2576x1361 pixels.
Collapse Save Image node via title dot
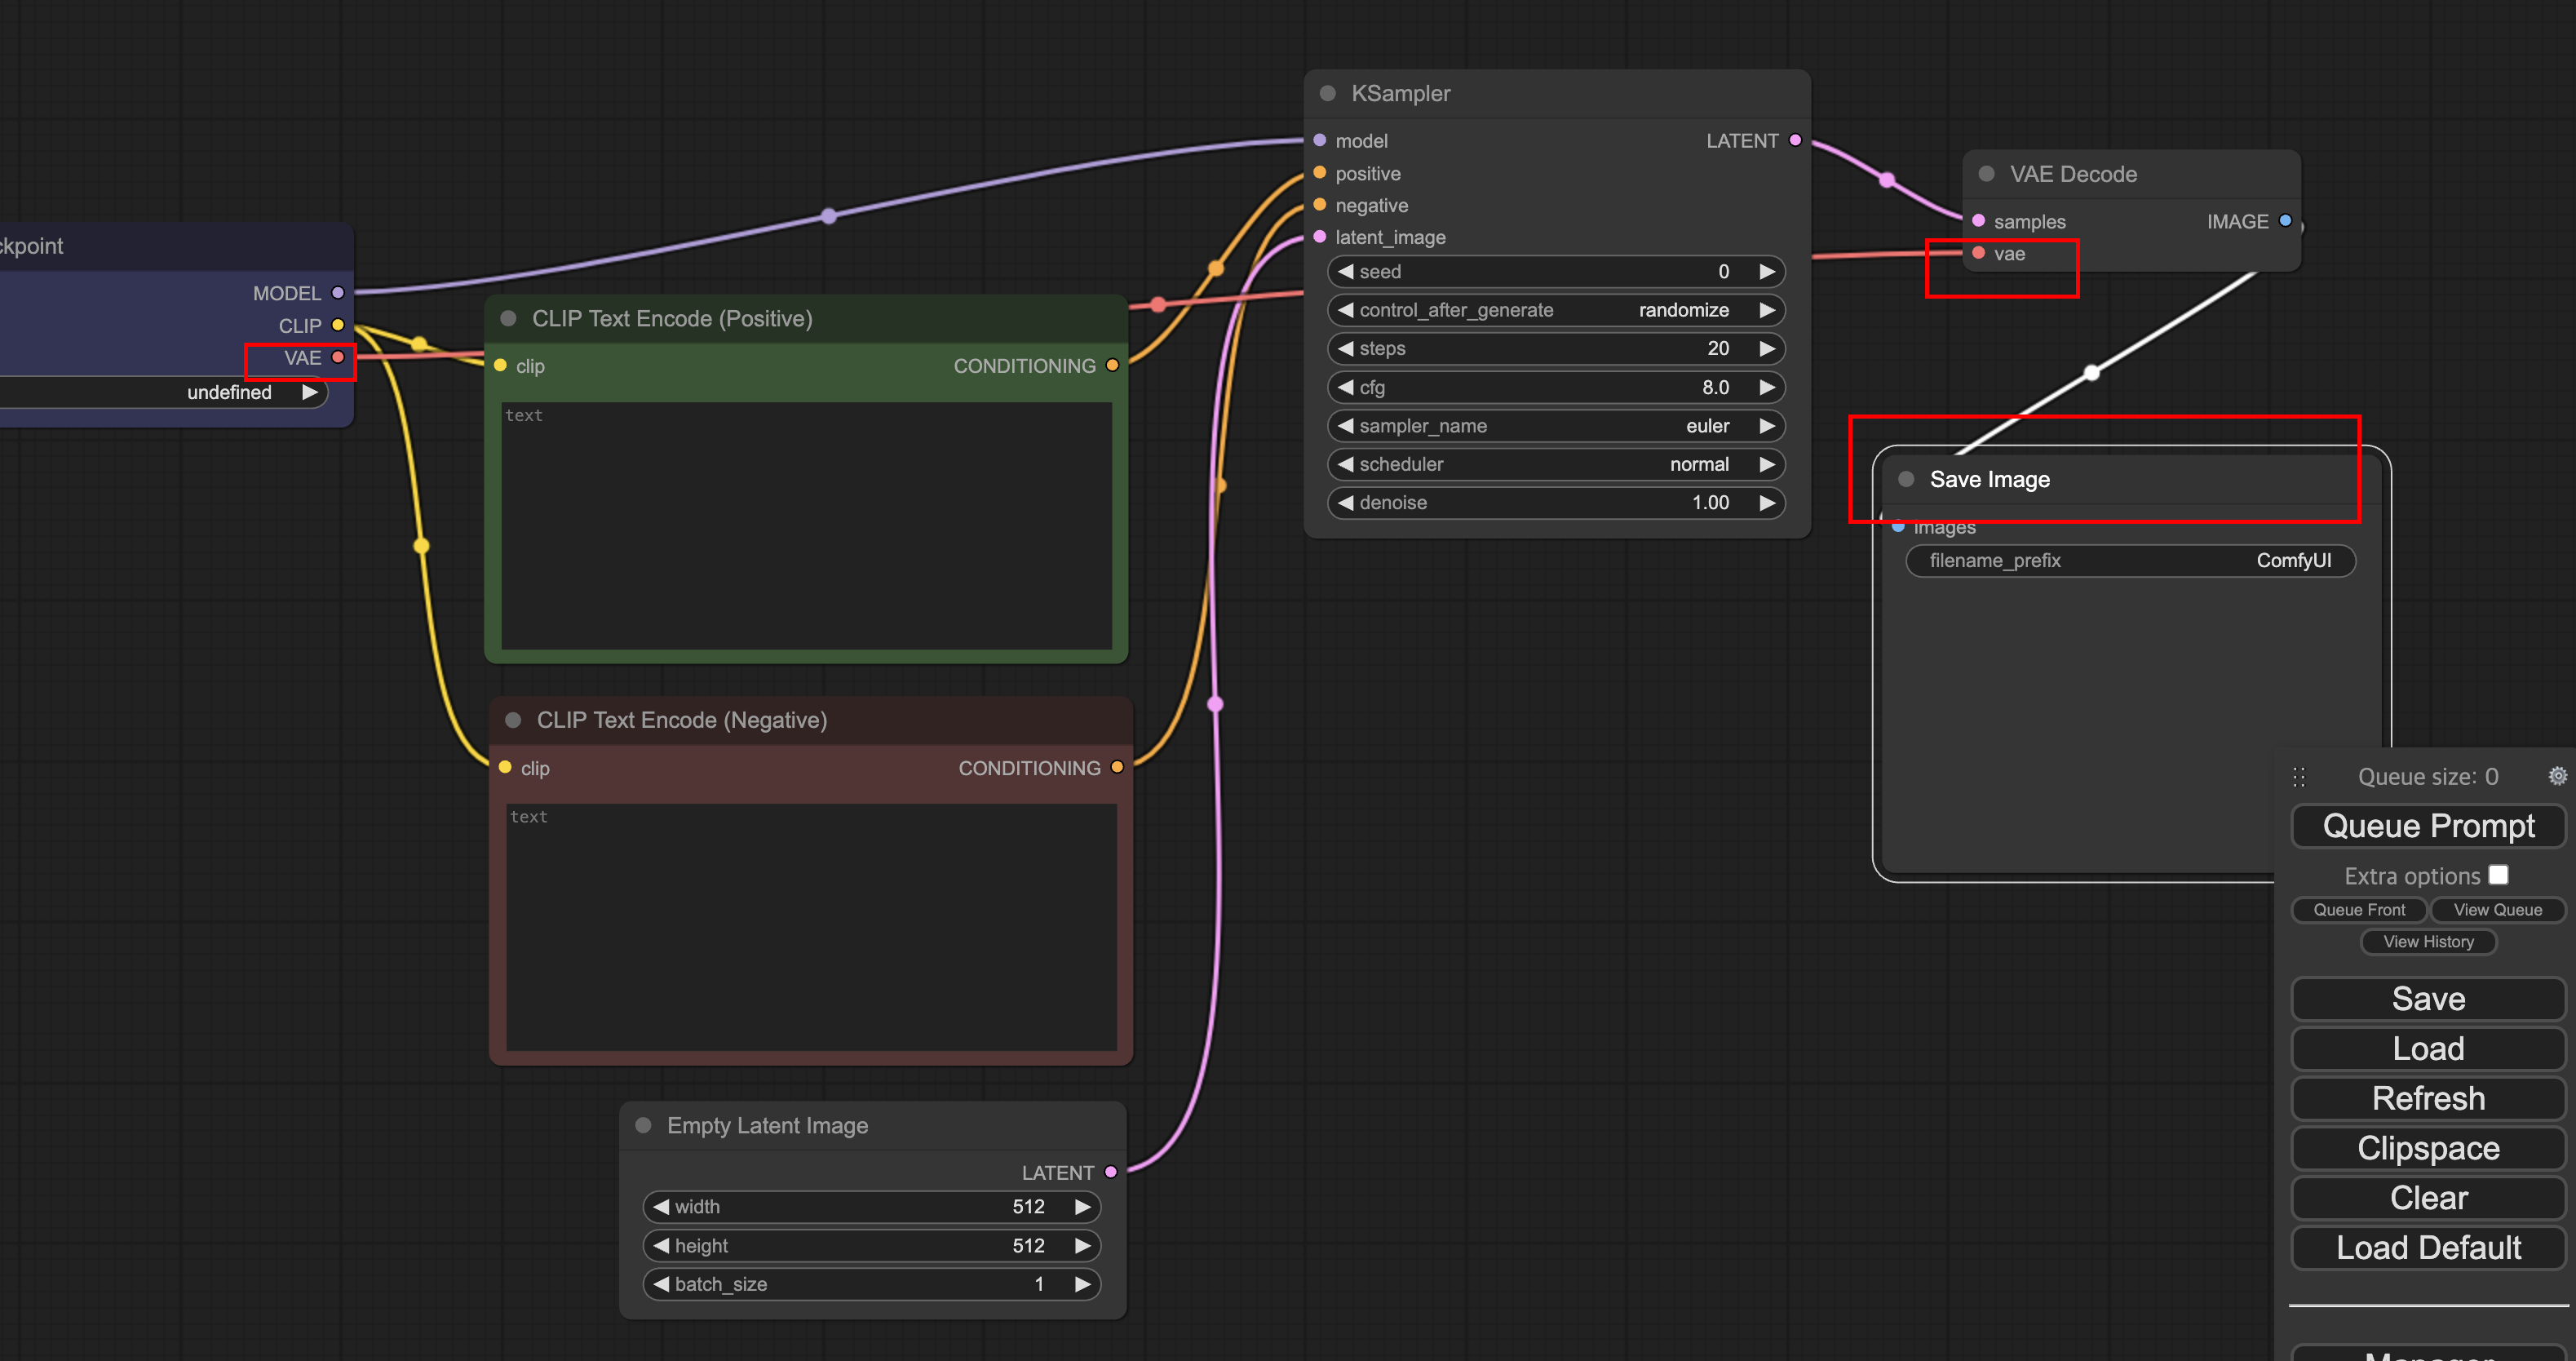coord(1906,479)
